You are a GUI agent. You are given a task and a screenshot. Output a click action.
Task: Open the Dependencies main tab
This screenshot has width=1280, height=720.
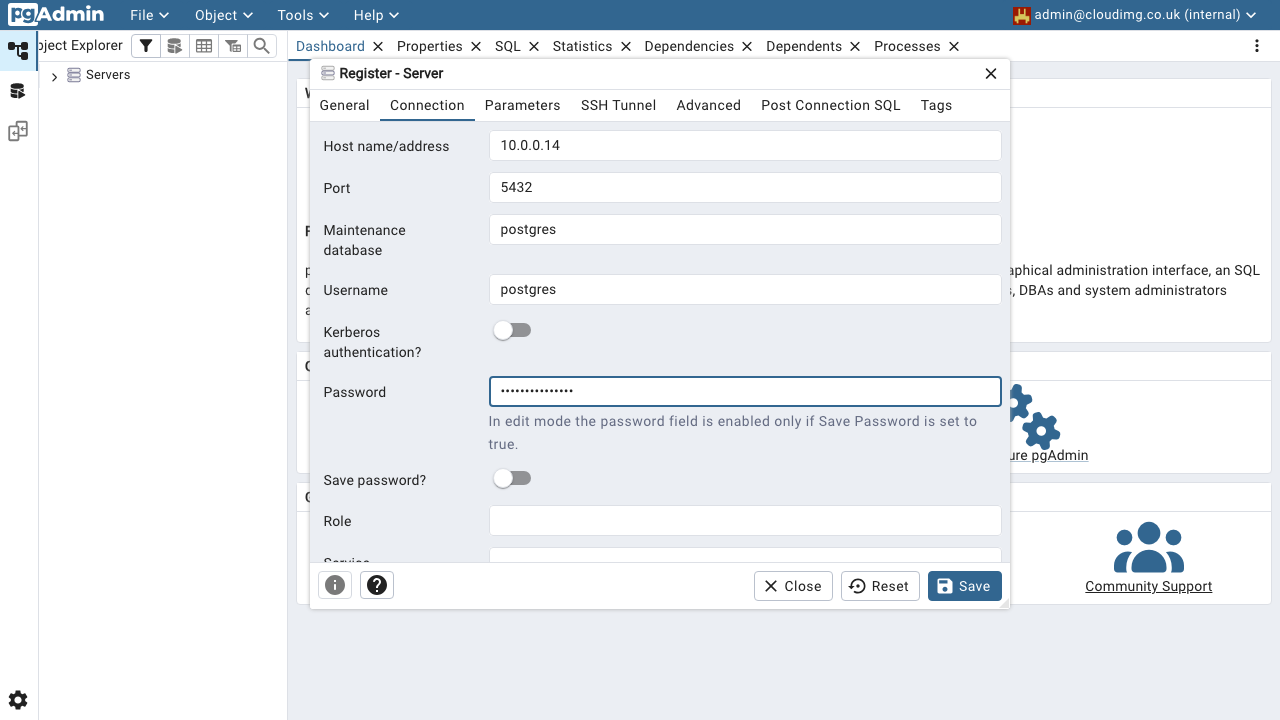[x=689, y=46]
